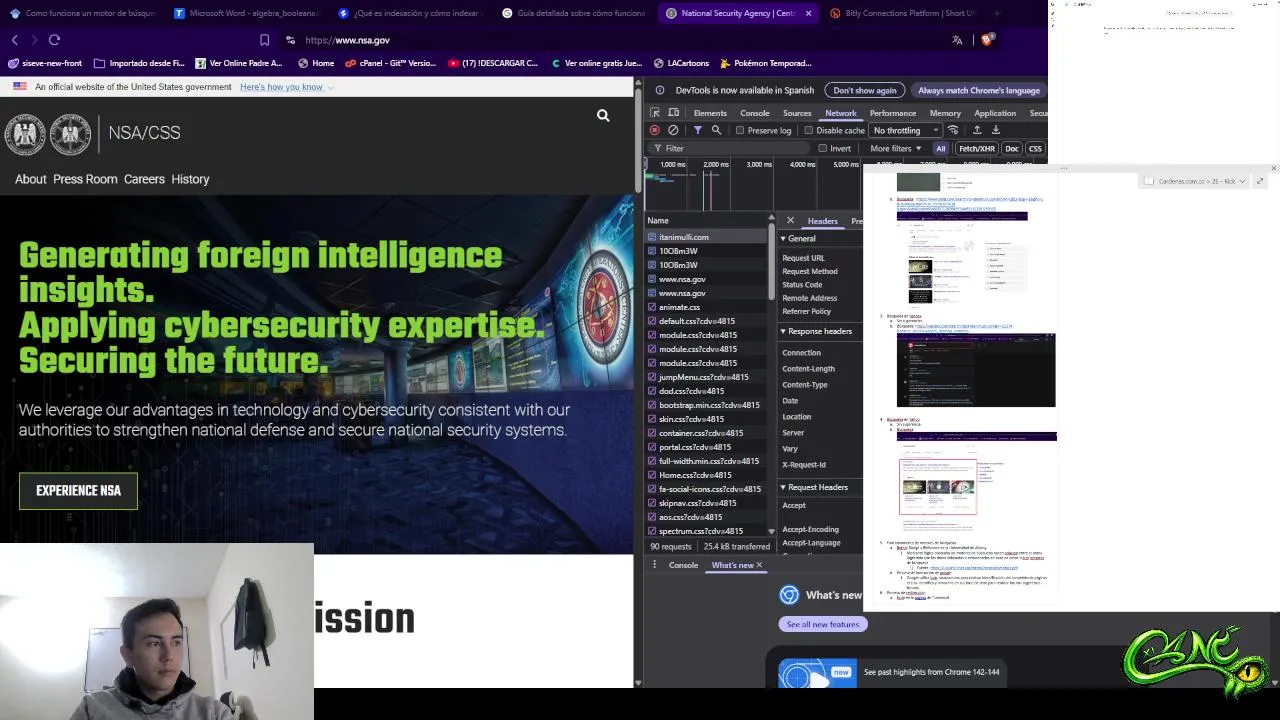Screen dimensions: 1280x720
Task: Click the Brave shields lion icon
Action: [x=987, y=40]
